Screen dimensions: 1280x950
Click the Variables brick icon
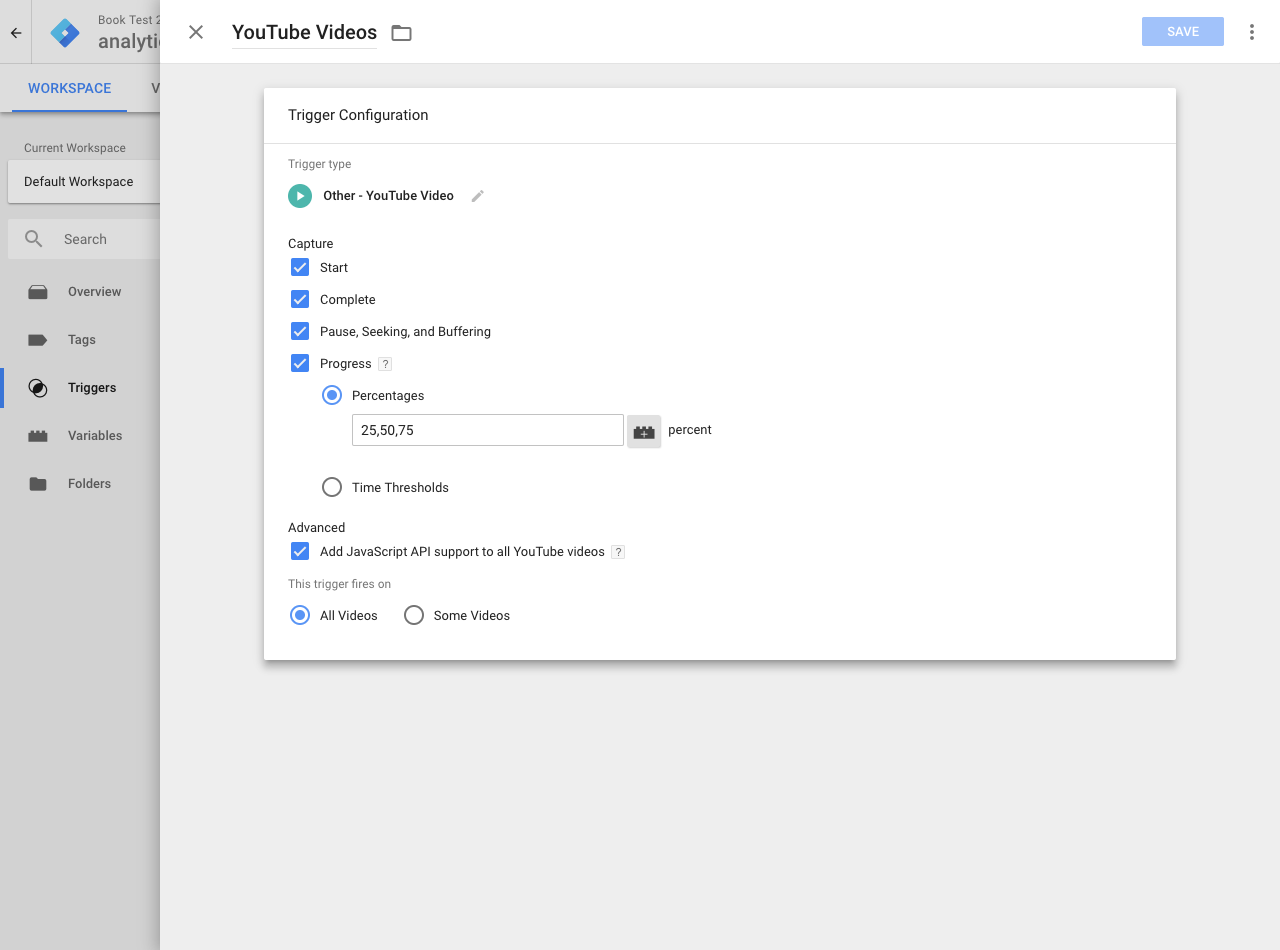click(x=38, y=436)
